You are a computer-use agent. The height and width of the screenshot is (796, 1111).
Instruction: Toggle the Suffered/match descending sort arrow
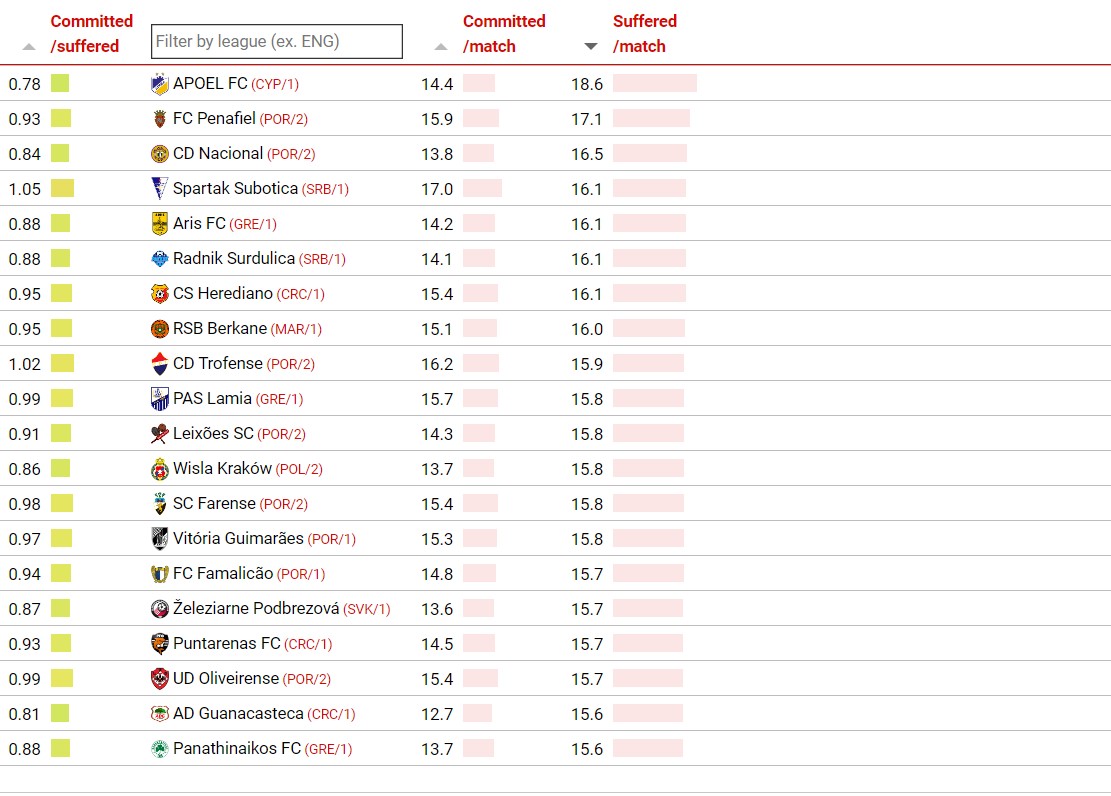pyautogui.click(x=590, y=47)
